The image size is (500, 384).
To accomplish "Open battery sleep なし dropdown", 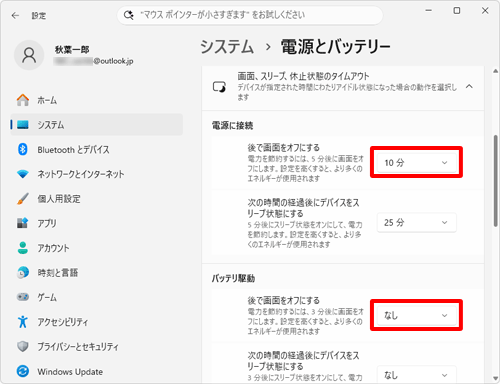I will point(416,375).
